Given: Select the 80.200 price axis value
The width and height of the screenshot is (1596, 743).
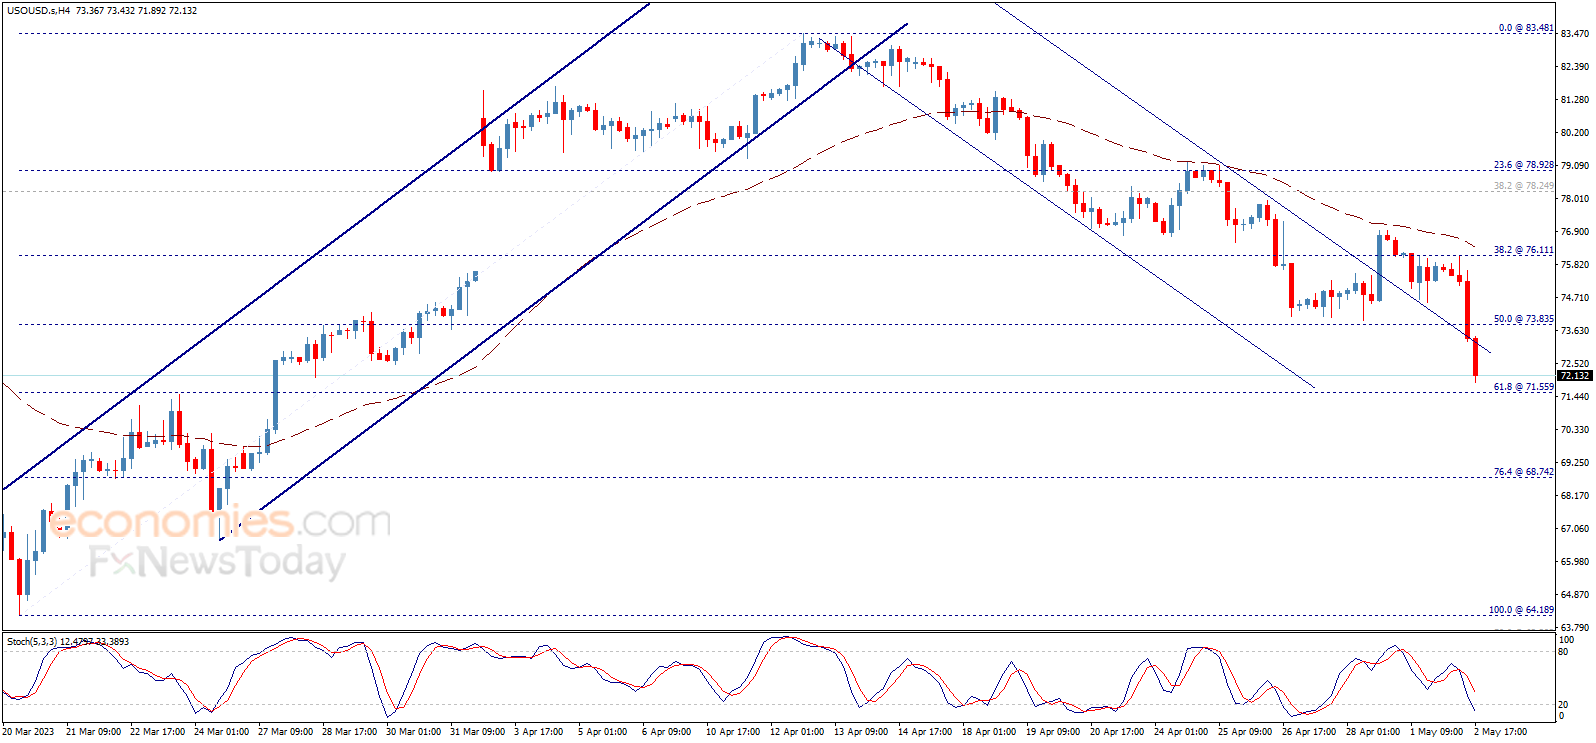Looking at the screenshot, I should 1575,133.
